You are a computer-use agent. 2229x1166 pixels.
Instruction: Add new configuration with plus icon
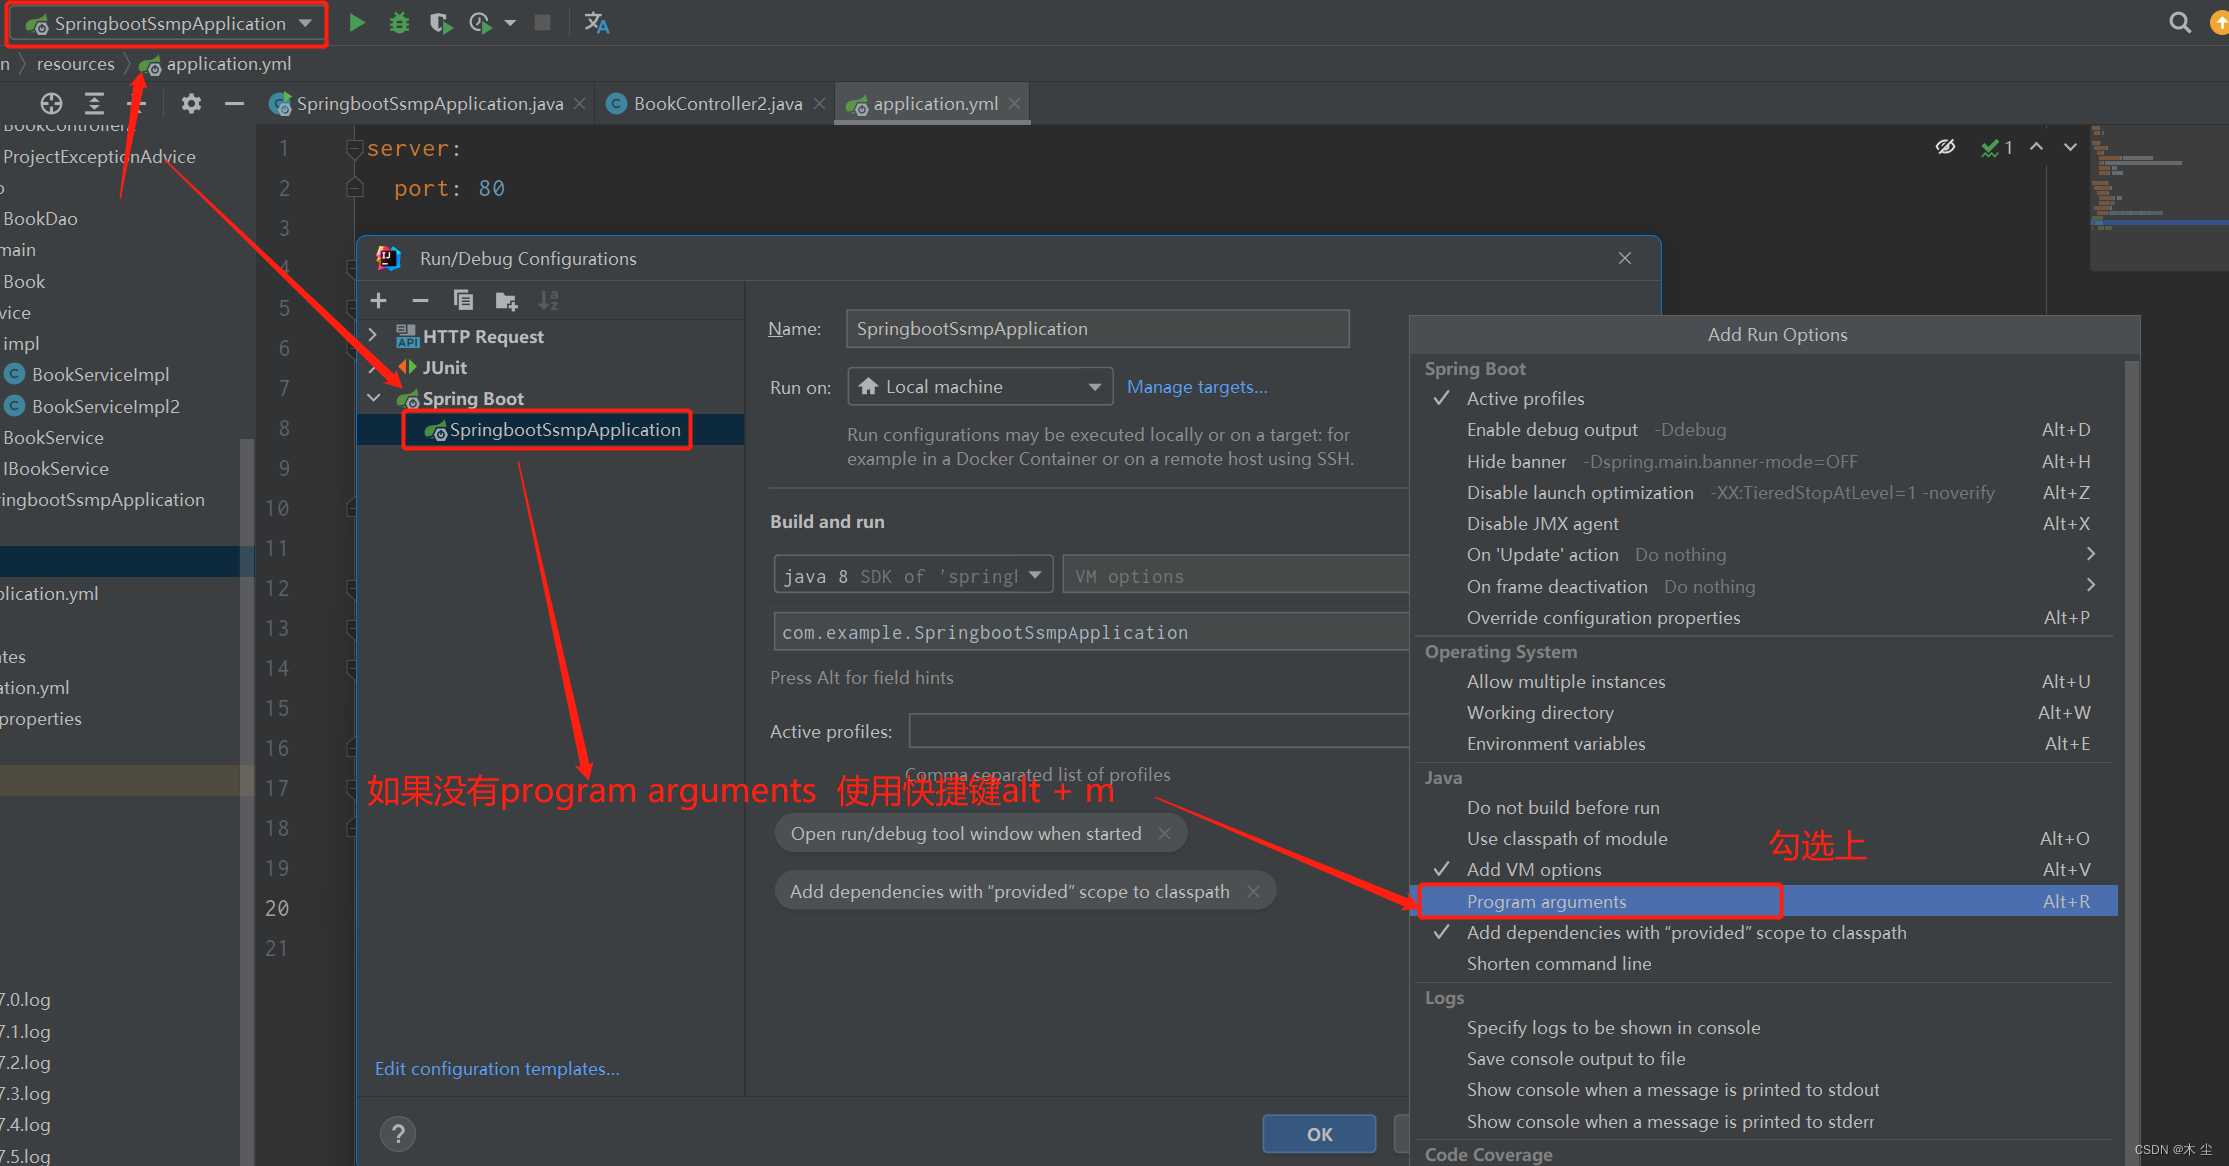click(379, 300)
